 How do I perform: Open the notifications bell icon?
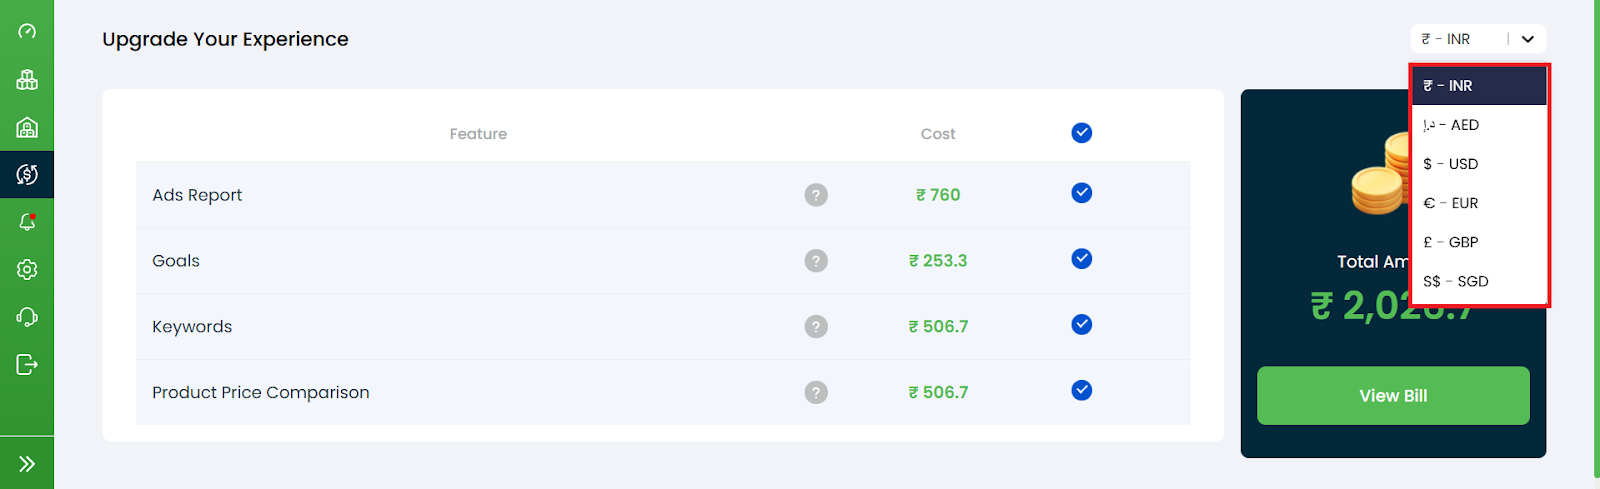click(27, 222)
